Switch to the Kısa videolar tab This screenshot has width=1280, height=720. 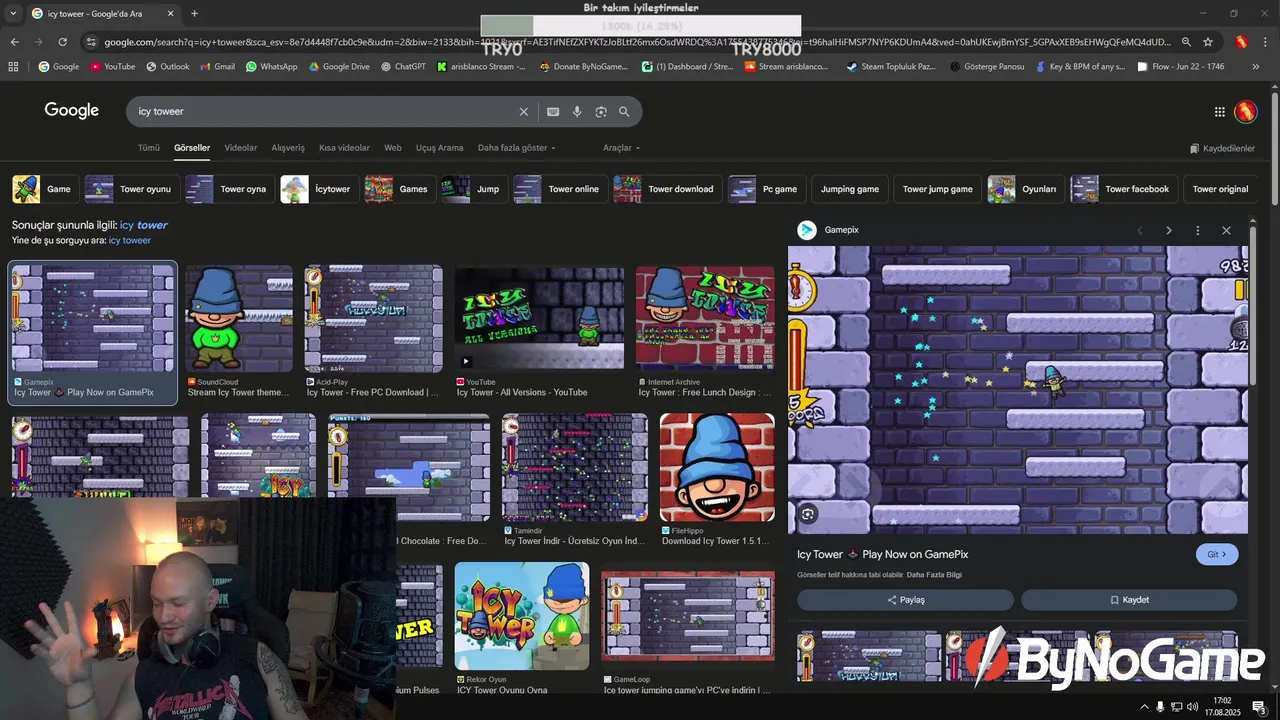(x=344, y=148)
